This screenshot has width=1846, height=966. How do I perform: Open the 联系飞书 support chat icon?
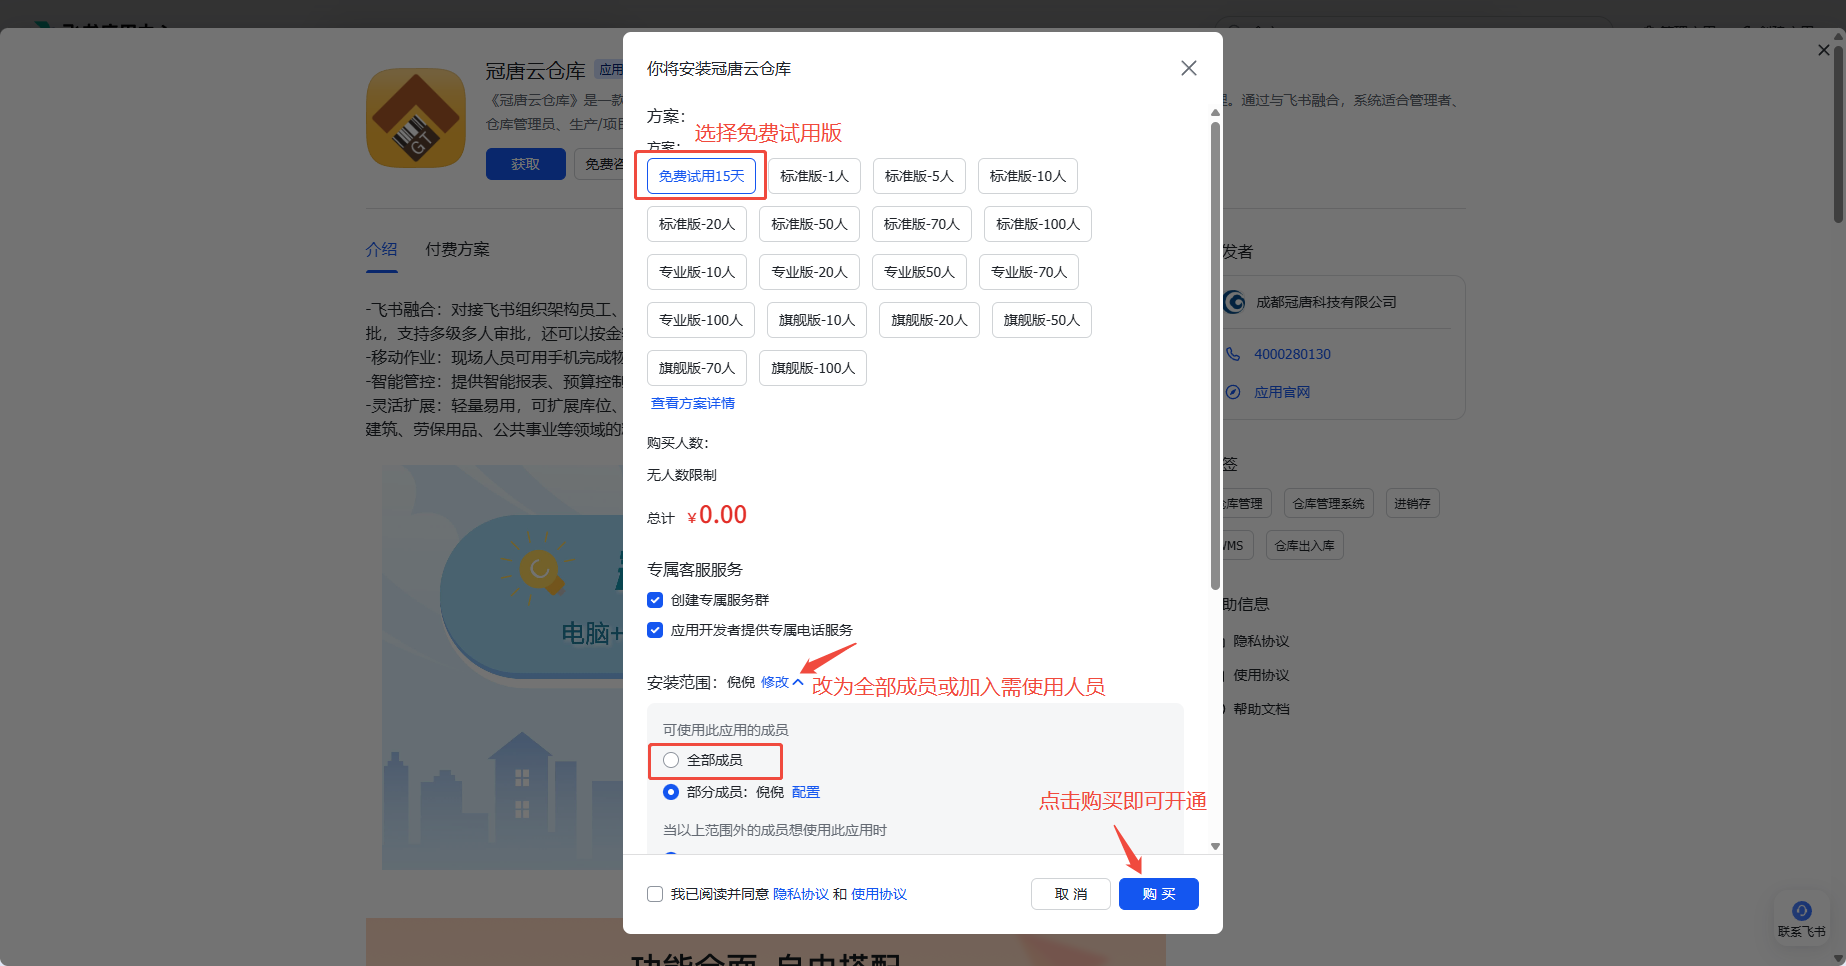click(x=1802, y=918)
